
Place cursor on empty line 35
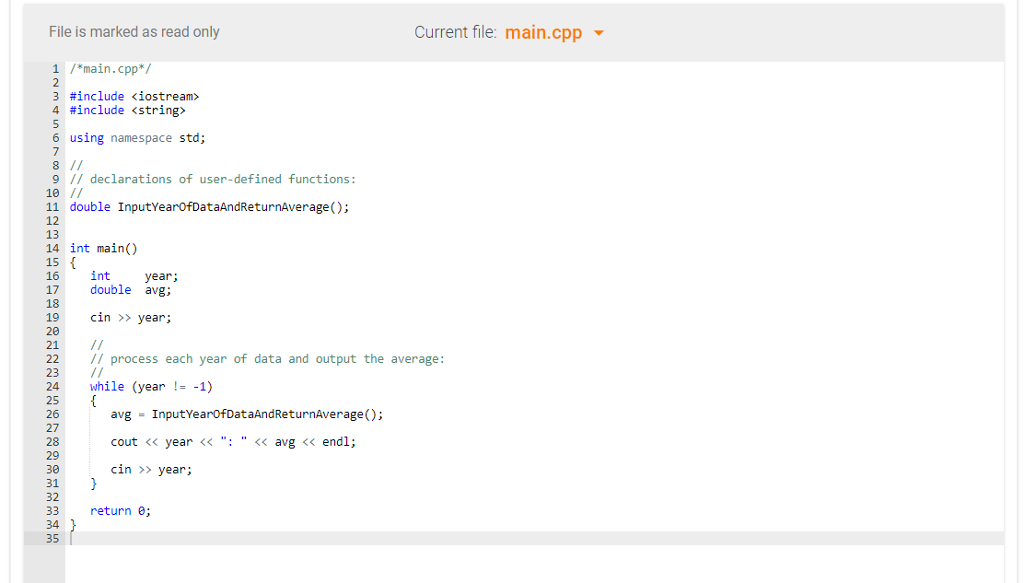pos(534,539)
